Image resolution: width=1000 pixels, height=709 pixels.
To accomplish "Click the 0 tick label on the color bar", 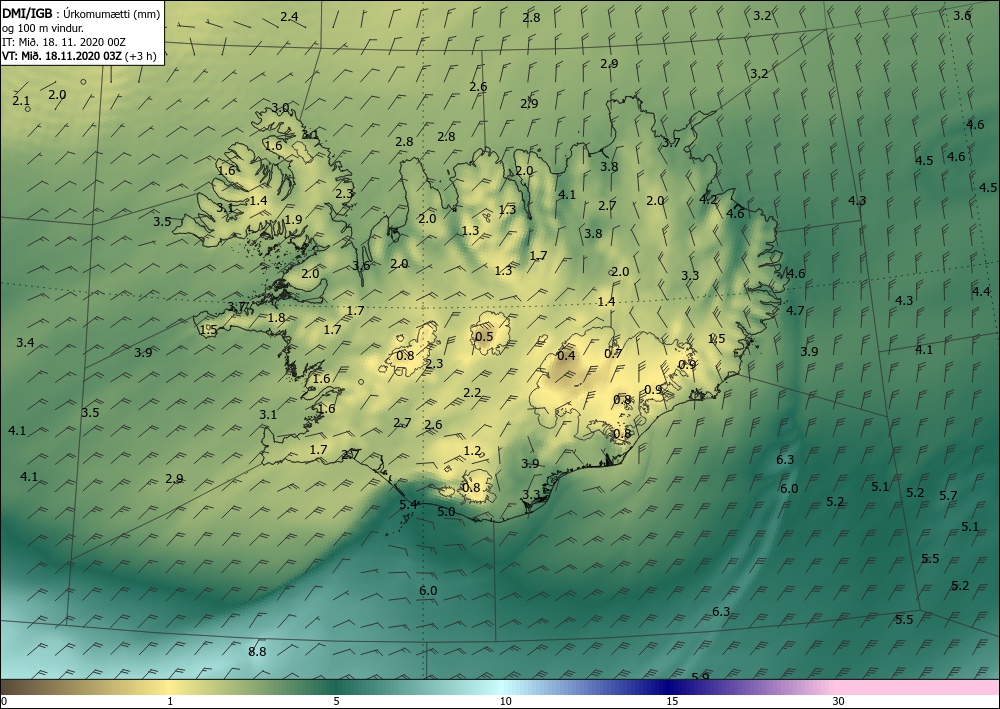I will [x=4, y=702].
